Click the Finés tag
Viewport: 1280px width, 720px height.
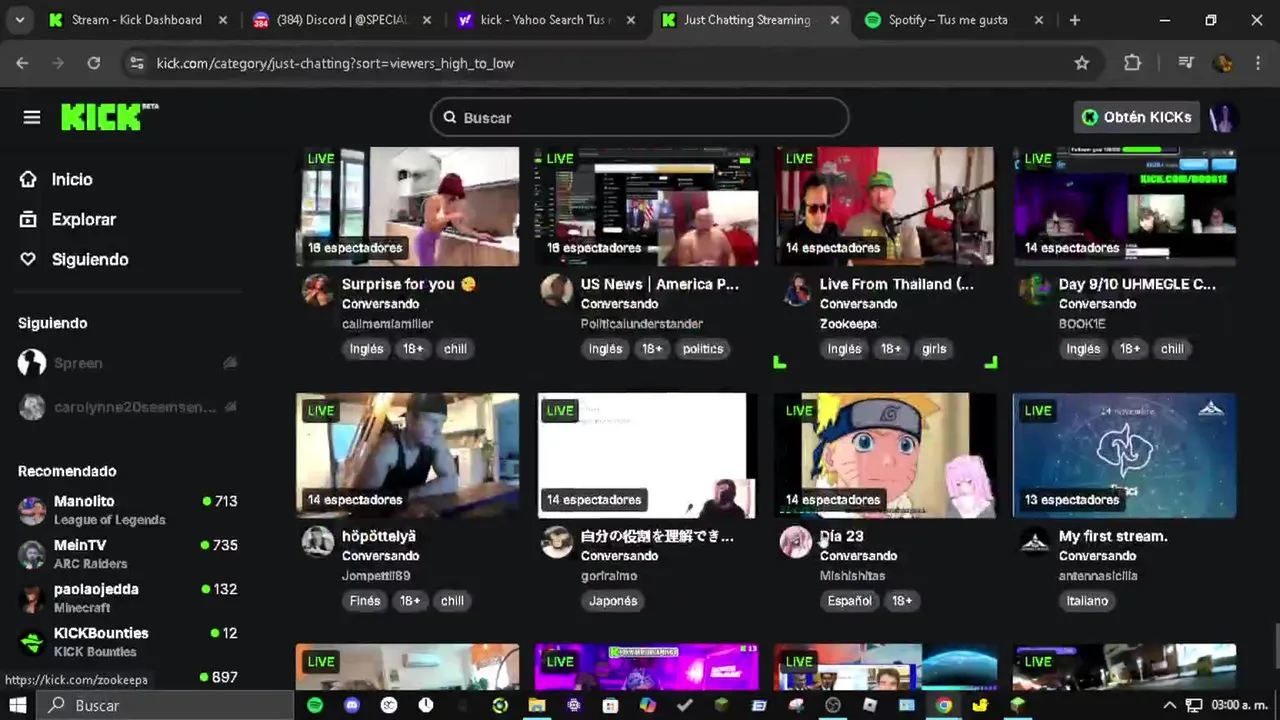click(365, 601)
